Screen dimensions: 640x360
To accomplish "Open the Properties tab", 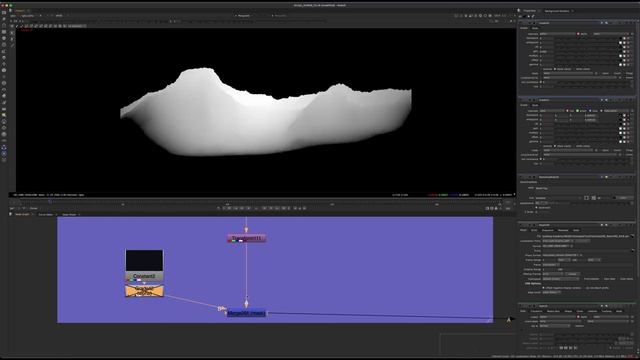I will tap(529, 11).
